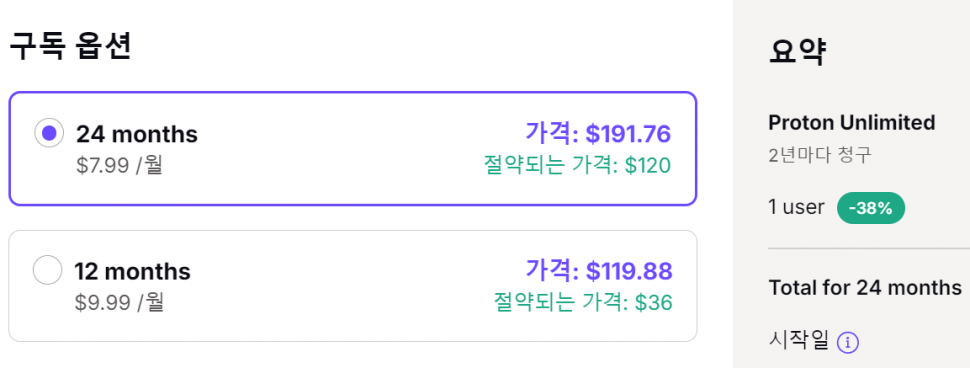Screen dimensions: 970x368
Task: Click the 1 user label
Action: coord(796,207)
